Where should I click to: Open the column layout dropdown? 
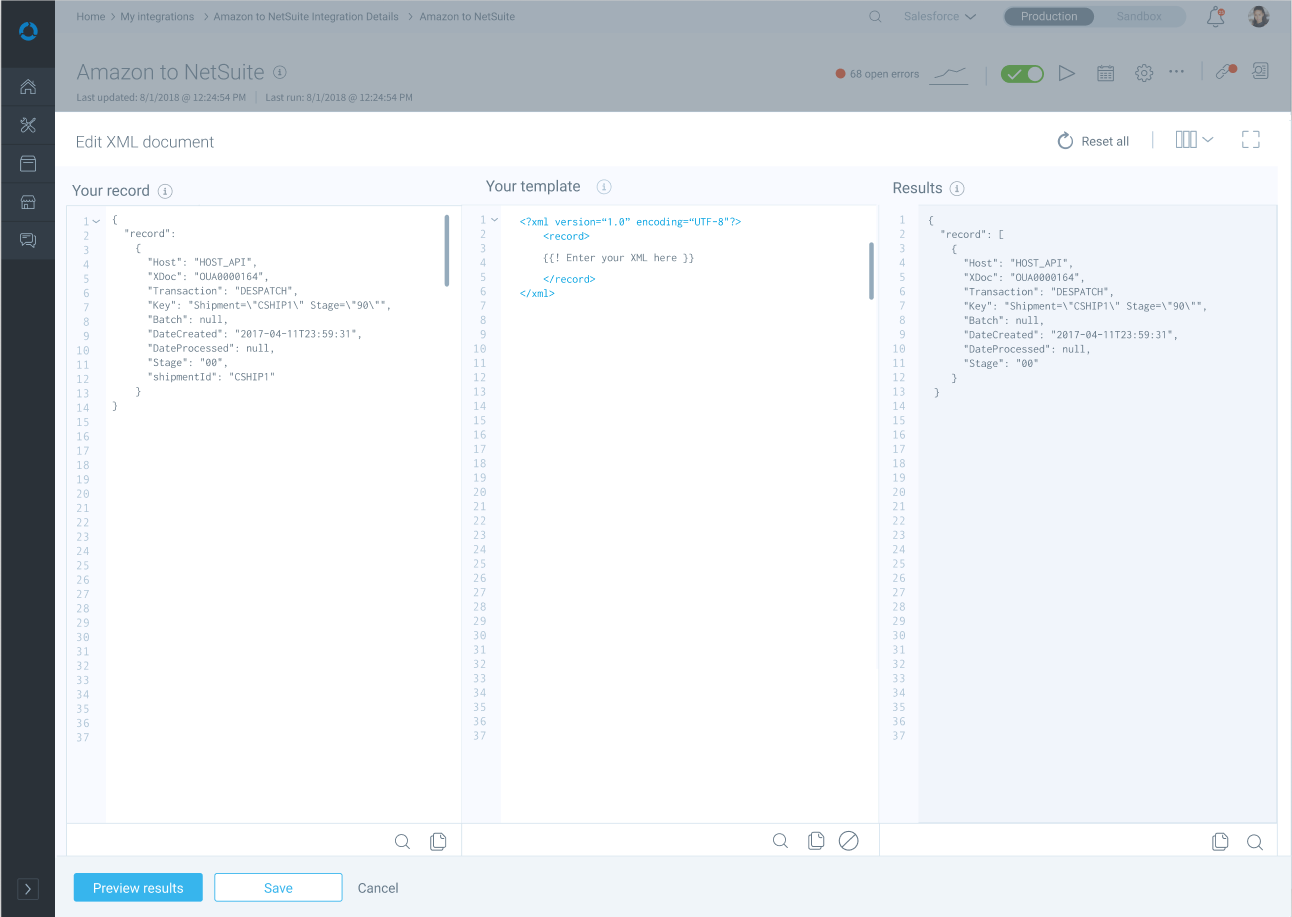click(1194, 140)
